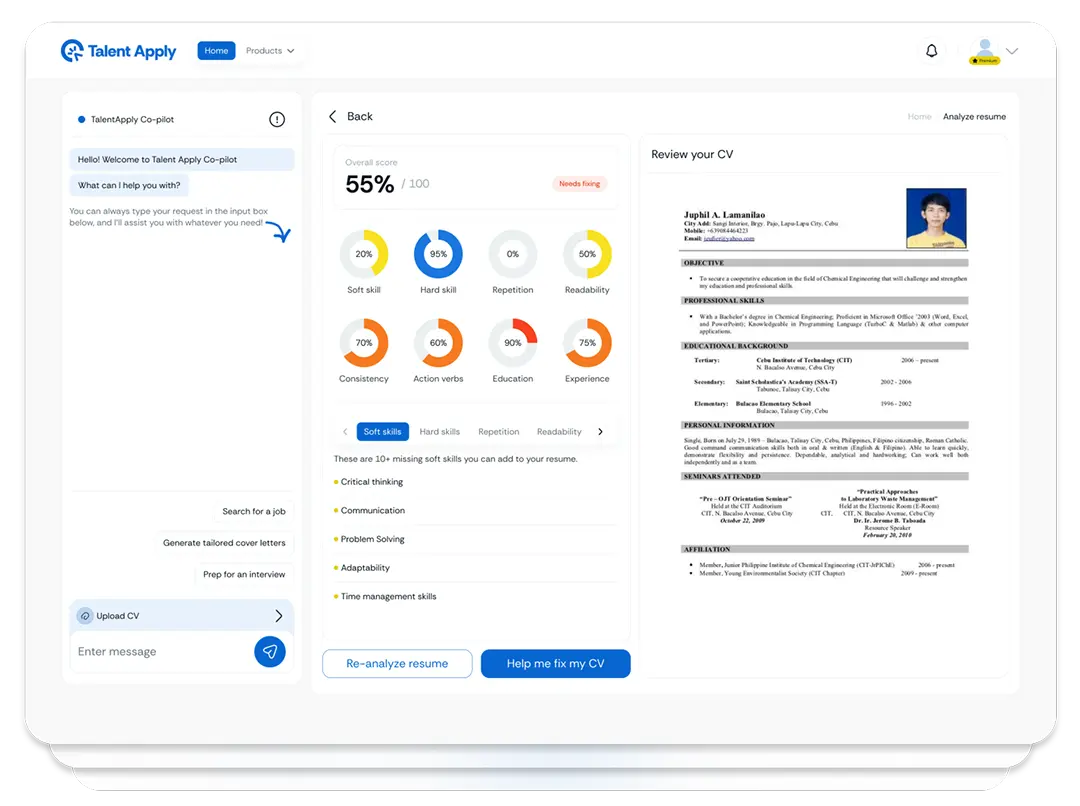Click the Upload CV document icon
Image resolution: width=1080 pixels, height=806 pixels.
(x=83, y=615)
